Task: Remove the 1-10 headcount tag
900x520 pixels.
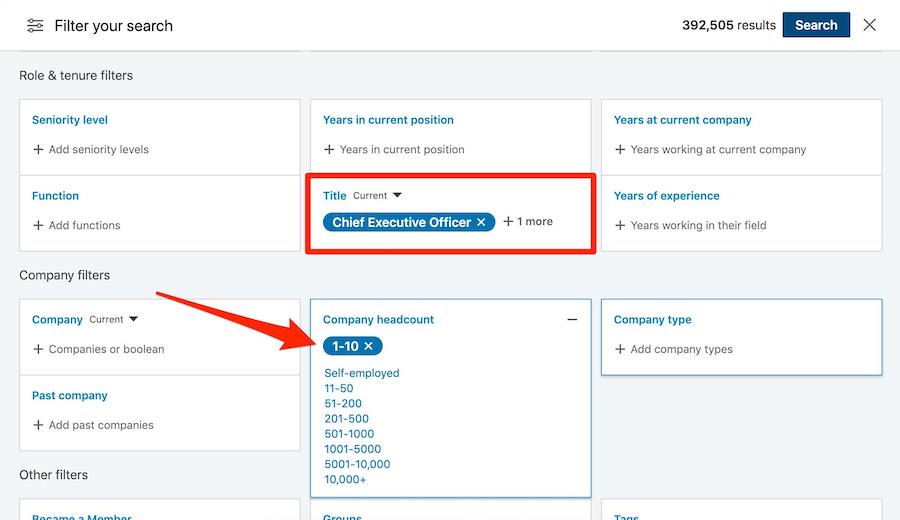Action: tap(368, 346)
